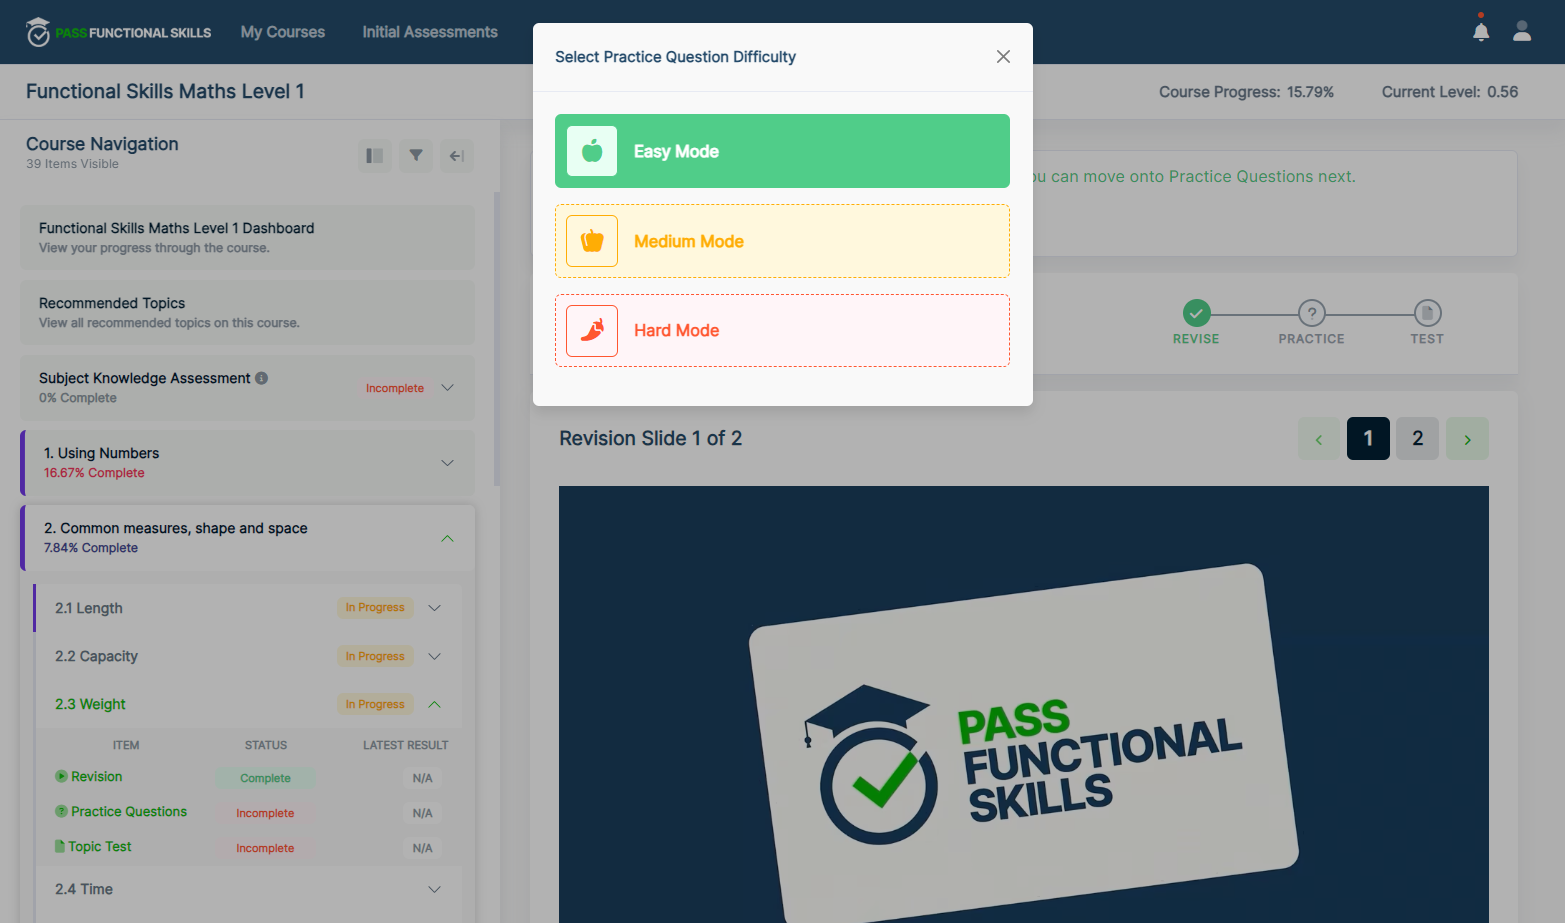Select revision slide page 2

pyautogui.click(x=1417, y=439)
